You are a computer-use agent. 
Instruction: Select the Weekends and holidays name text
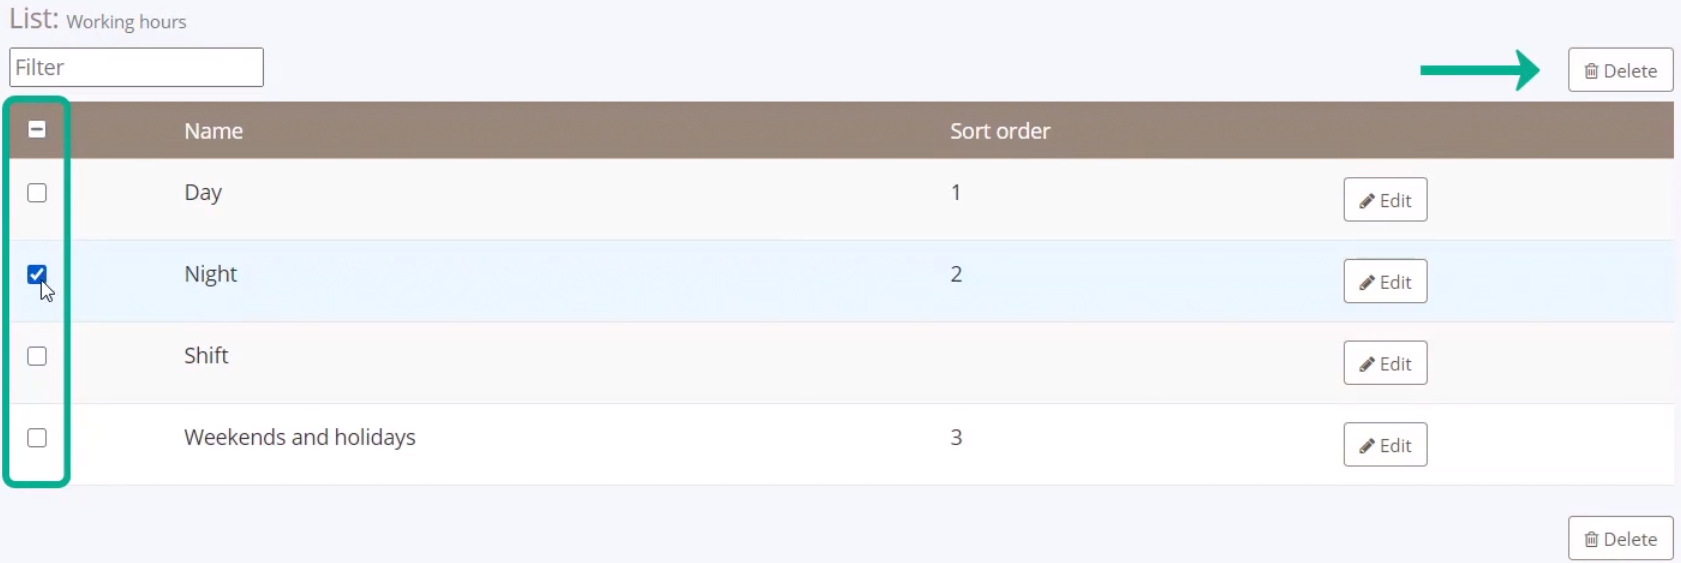point(300,437)
